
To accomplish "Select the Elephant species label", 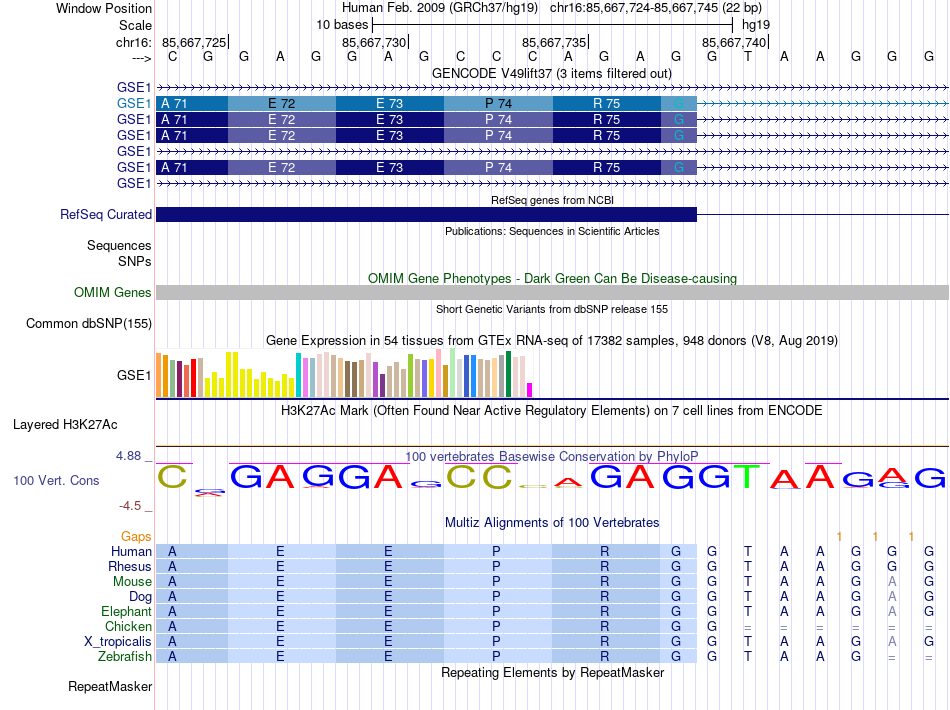I will (x=126, y=612).
